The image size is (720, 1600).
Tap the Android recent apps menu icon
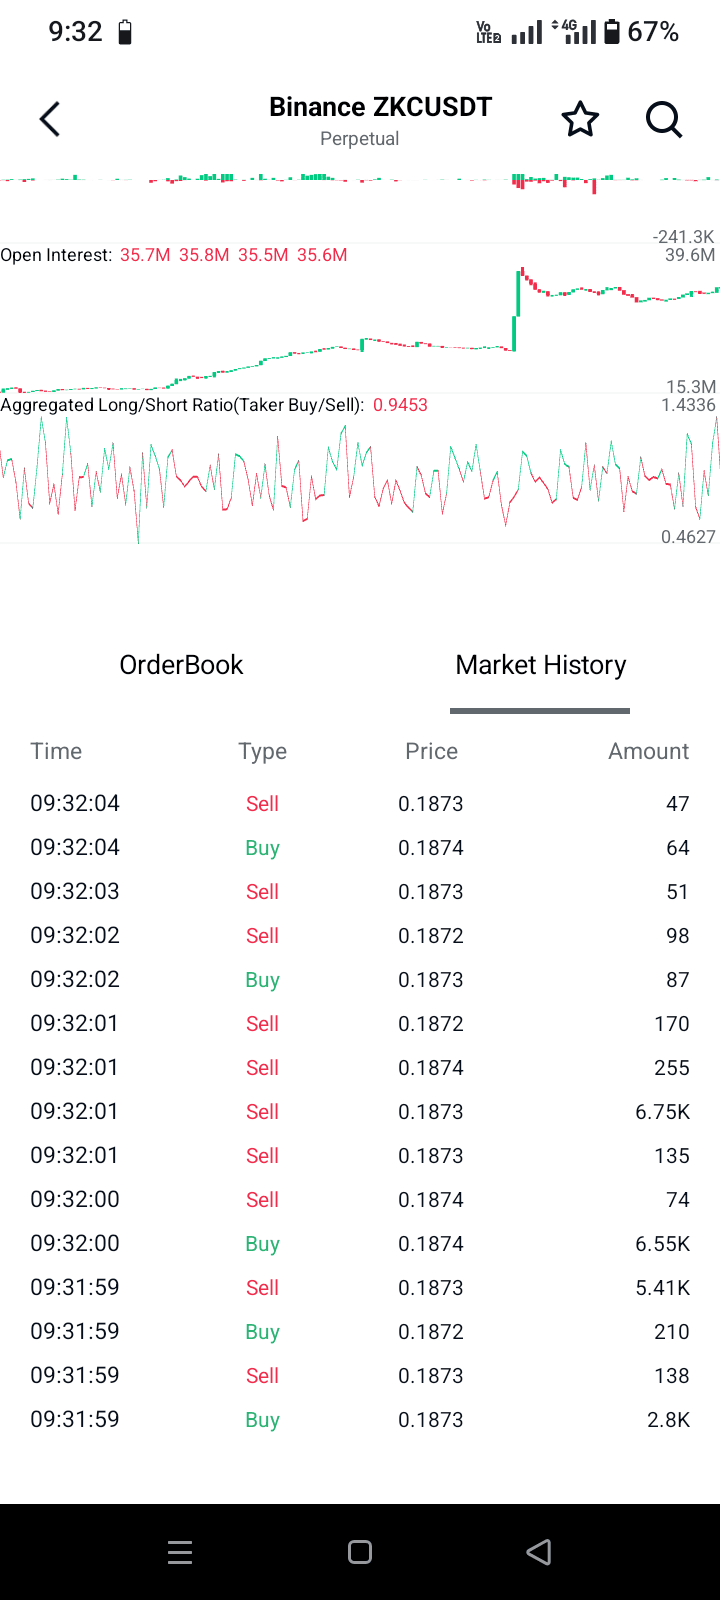pos(180,1552)
